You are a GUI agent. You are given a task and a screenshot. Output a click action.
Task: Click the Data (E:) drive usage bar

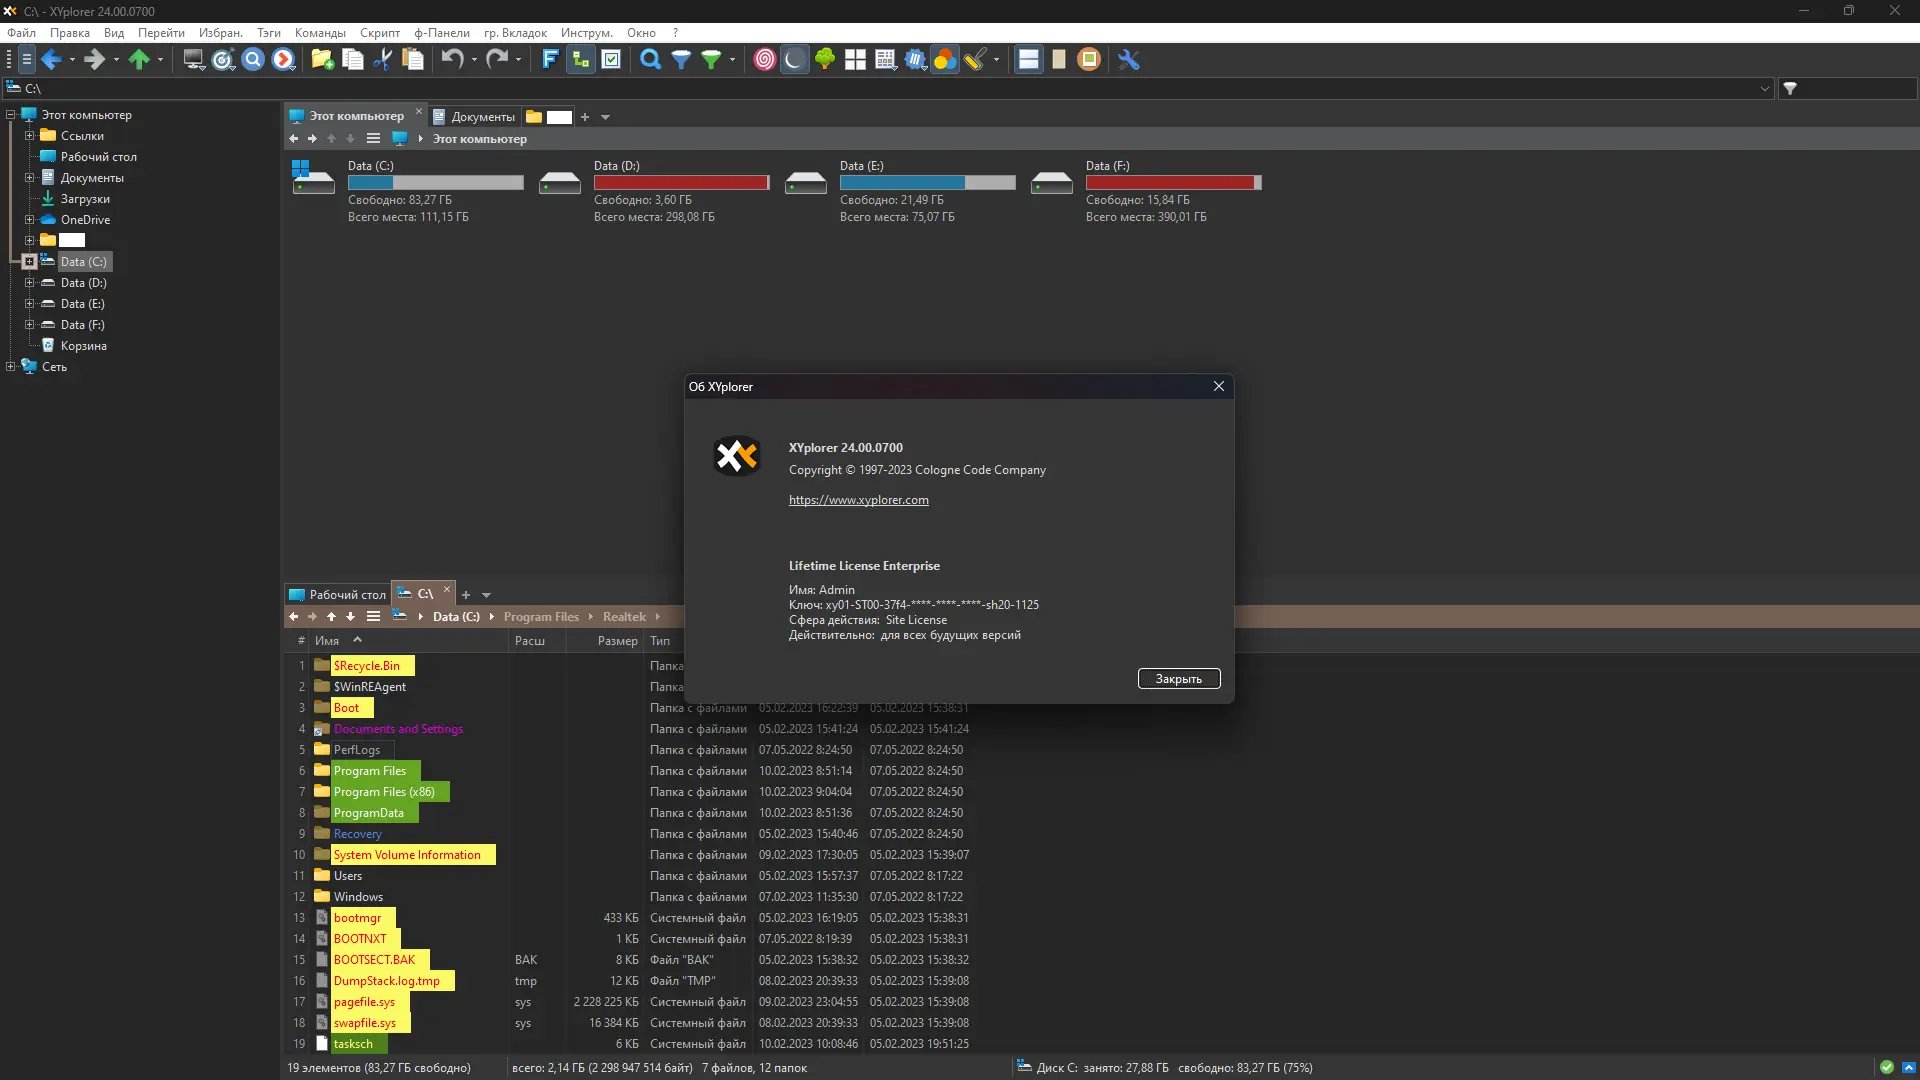click(927, 183)
